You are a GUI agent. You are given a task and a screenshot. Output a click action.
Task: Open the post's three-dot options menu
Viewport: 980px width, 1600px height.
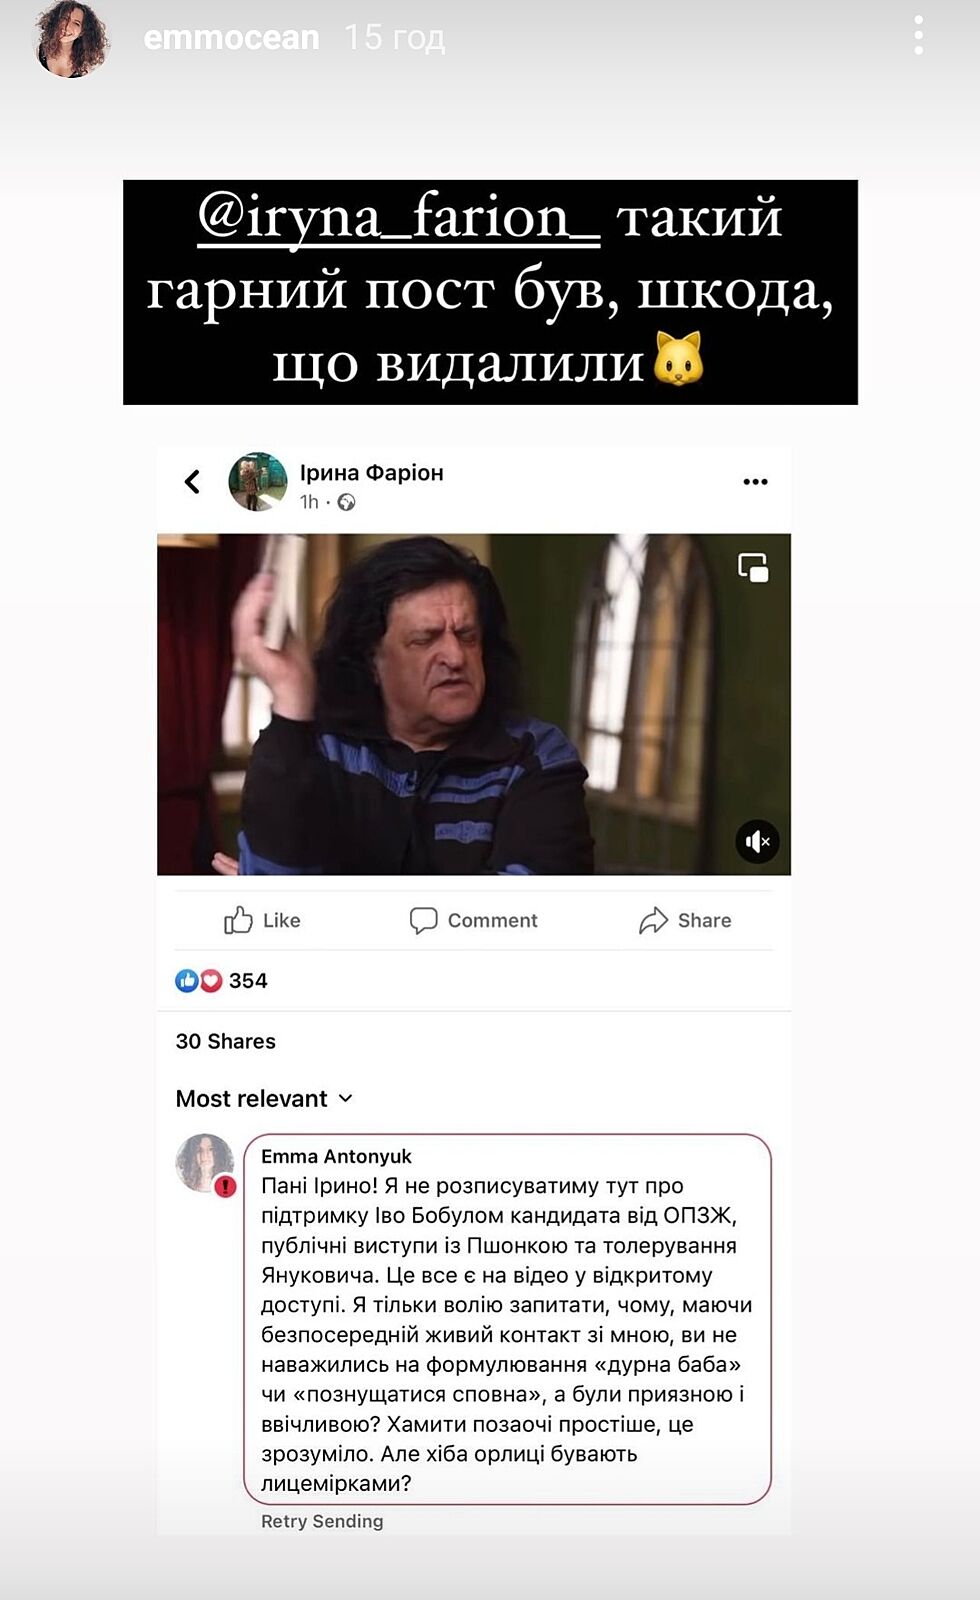(x=755, y=482)
